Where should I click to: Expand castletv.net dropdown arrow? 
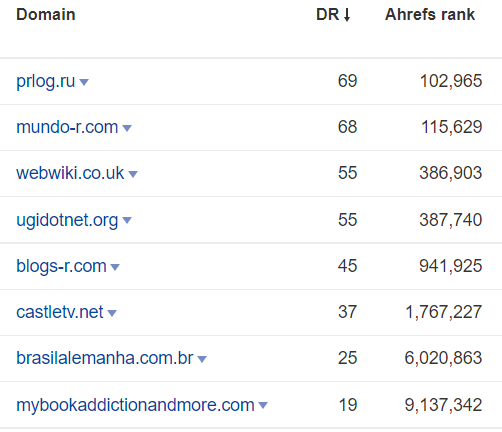(x=112, y=313)
